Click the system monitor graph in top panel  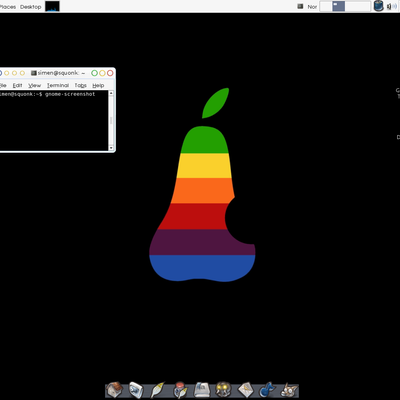tap(52, 6)
